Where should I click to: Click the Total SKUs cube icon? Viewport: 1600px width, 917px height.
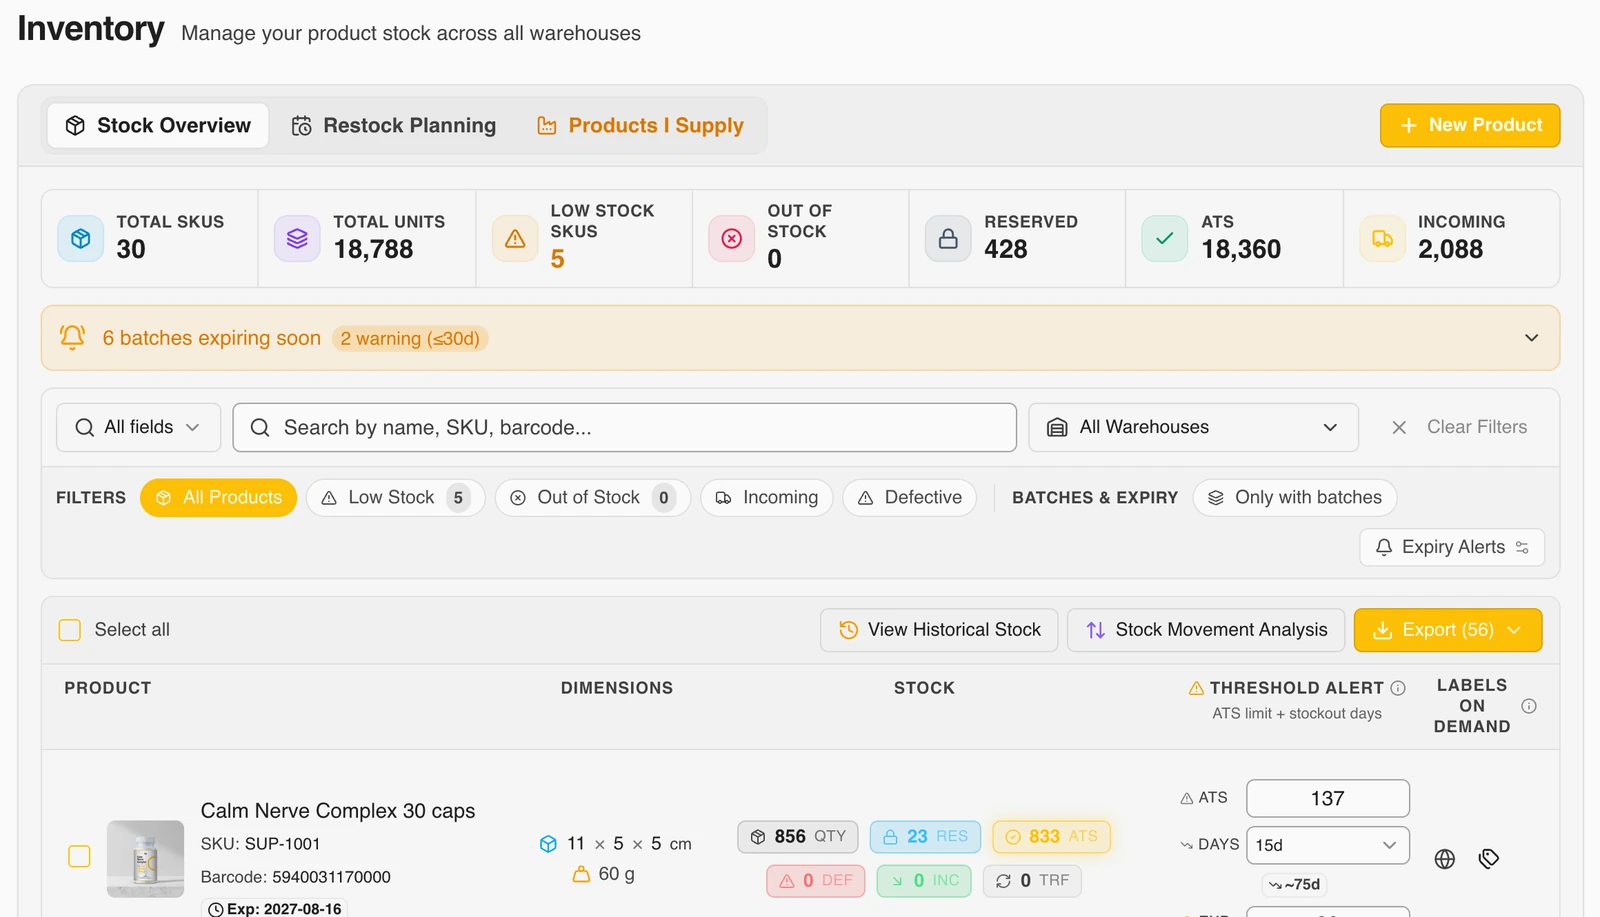point(81,239)
